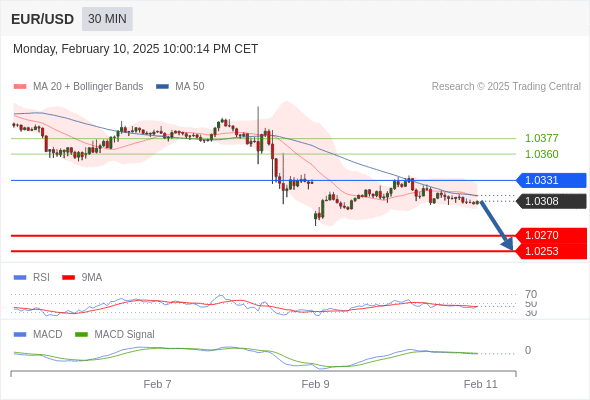Click the 1.0331 pivot price tag
Screen dimensions: 590x400
[551, 180]
